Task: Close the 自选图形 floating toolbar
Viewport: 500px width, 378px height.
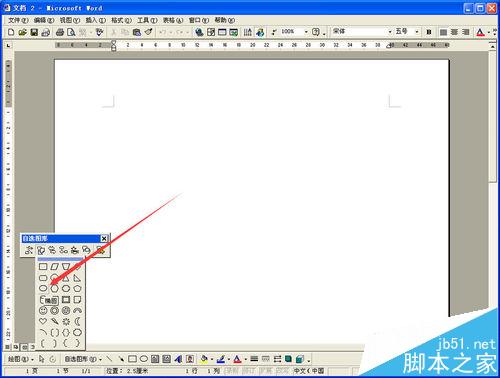Action: [x=104, y=238]
